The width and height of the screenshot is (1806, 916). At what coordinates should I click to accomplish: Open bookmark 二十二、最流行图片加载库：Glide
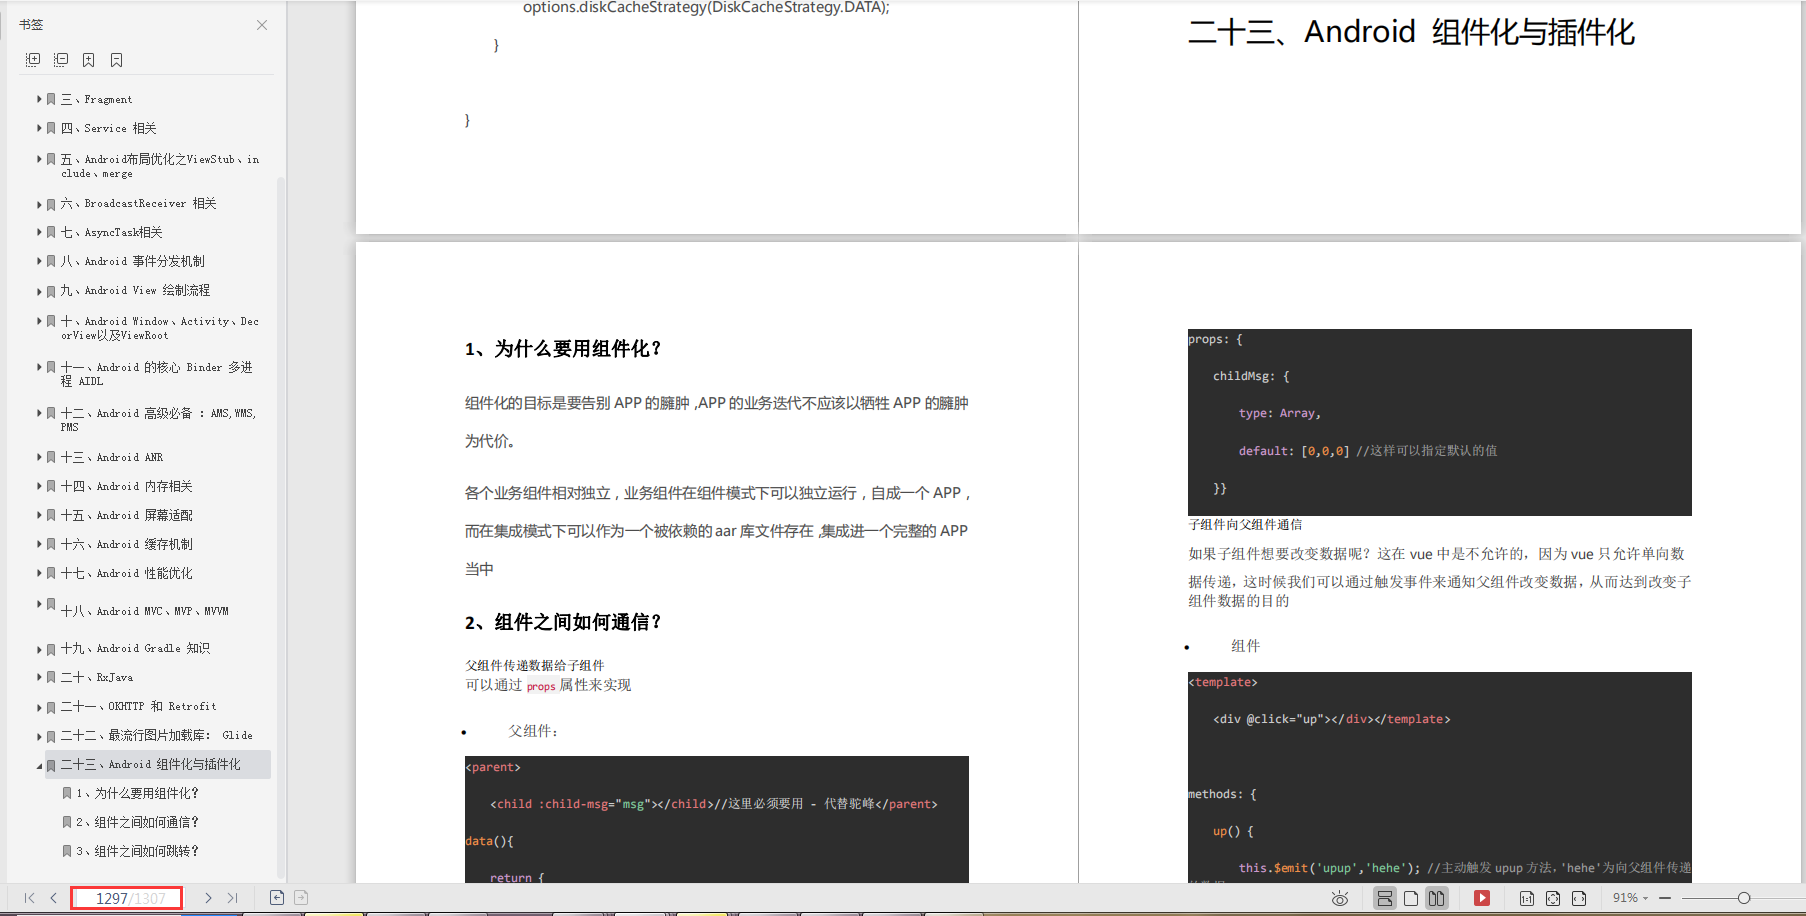(x=157, y=735)
